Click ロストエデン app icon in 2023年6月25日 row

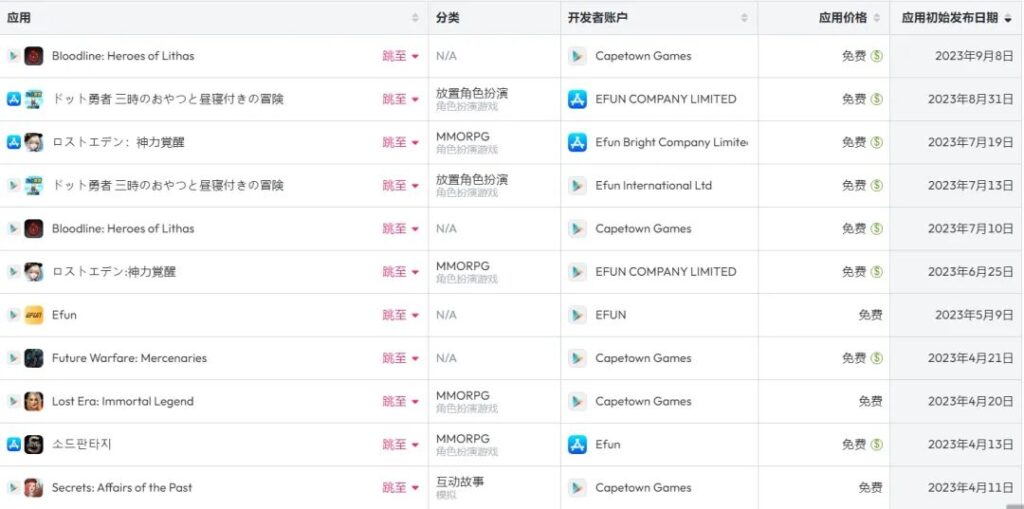(x=34, y=272)
